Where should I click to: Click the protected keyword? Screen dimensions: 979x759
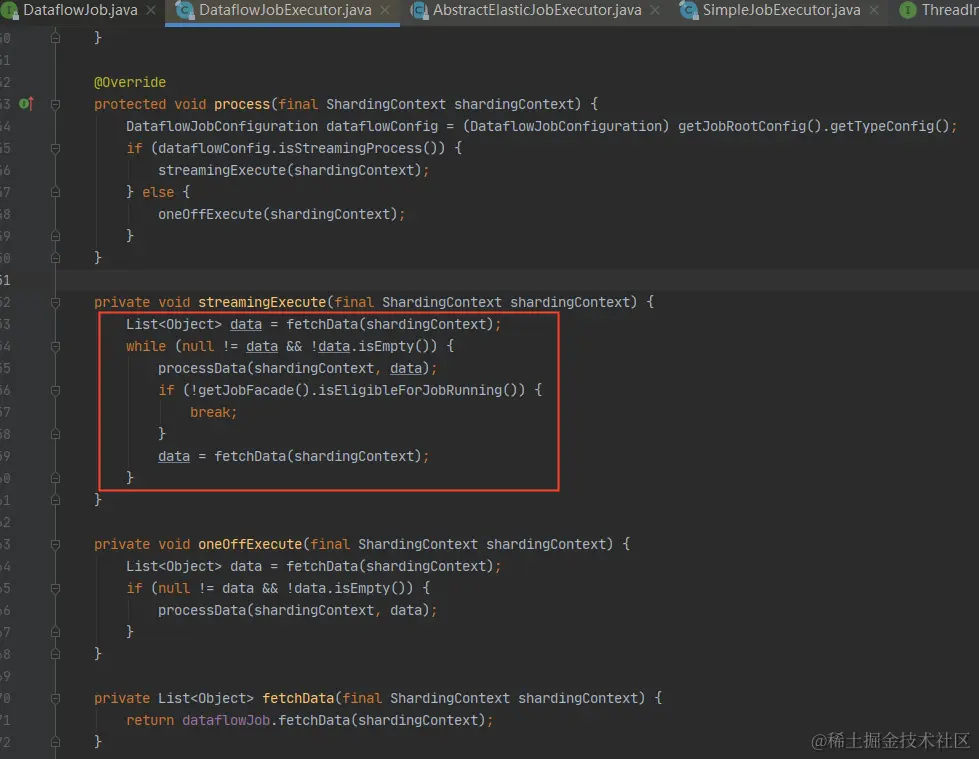coord(130,104)
